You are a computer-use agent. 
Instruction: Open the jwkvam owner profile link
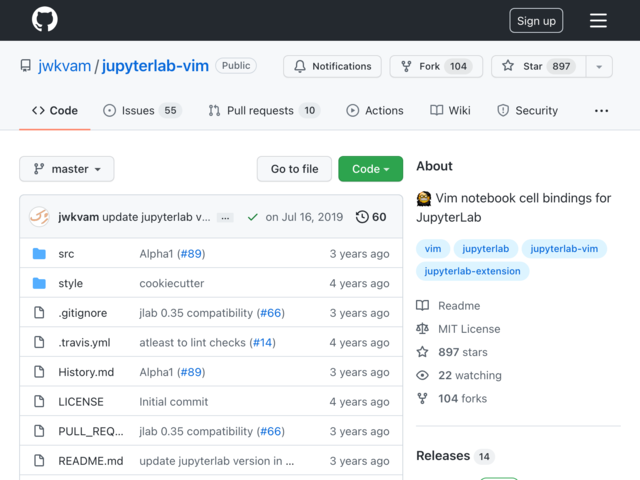tap(64, 66)
